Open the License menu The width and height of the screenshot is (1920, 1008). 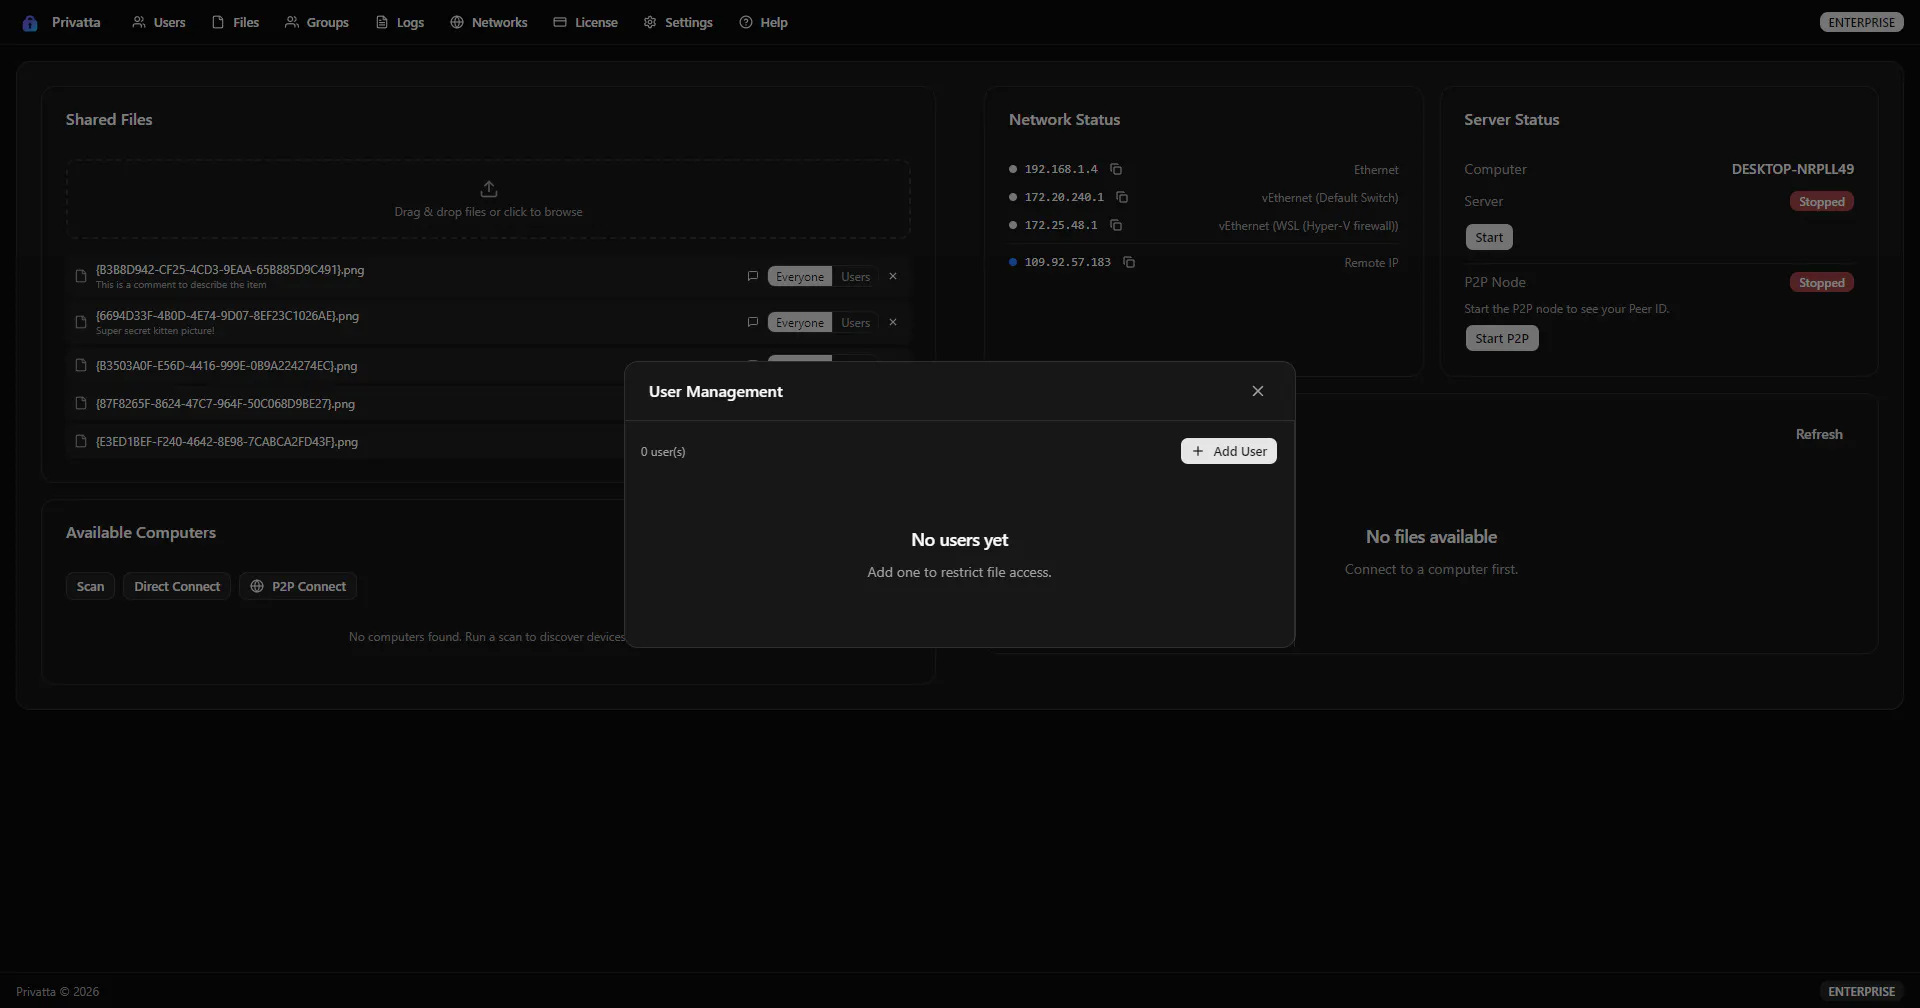(586, 22)
